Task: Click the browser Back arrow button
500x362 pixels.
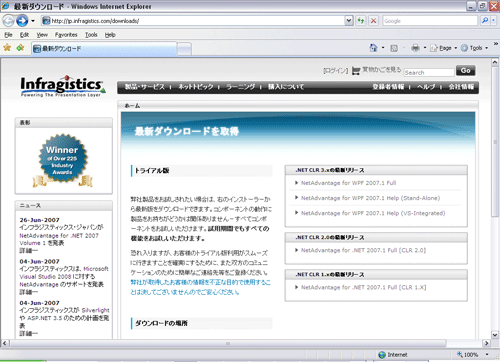Action: point(8,21)
